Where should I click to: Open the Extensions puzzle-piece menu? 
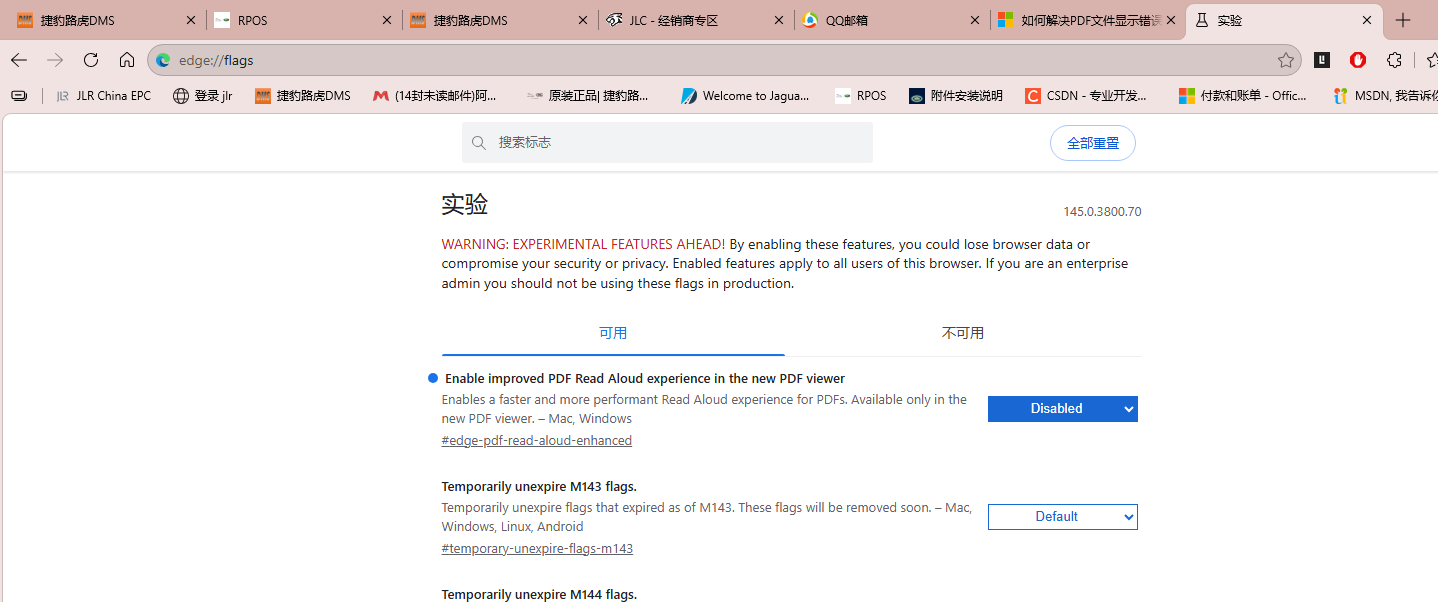[1394, 60]
